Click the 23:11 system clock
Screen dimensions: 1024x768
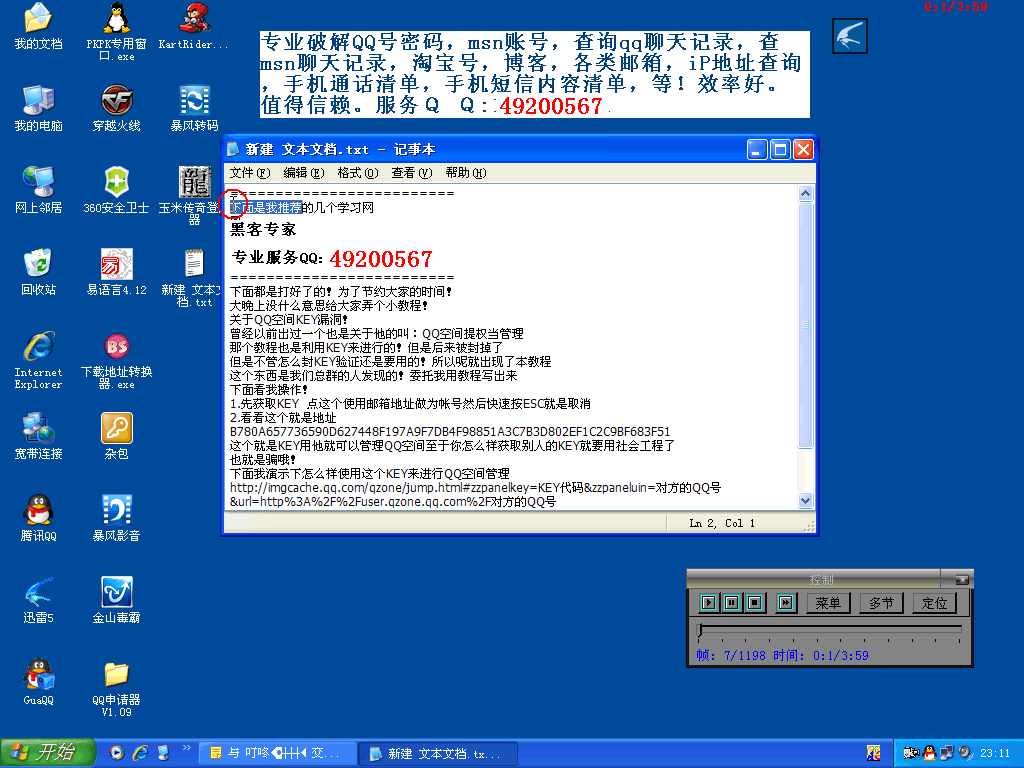[995, 754]
